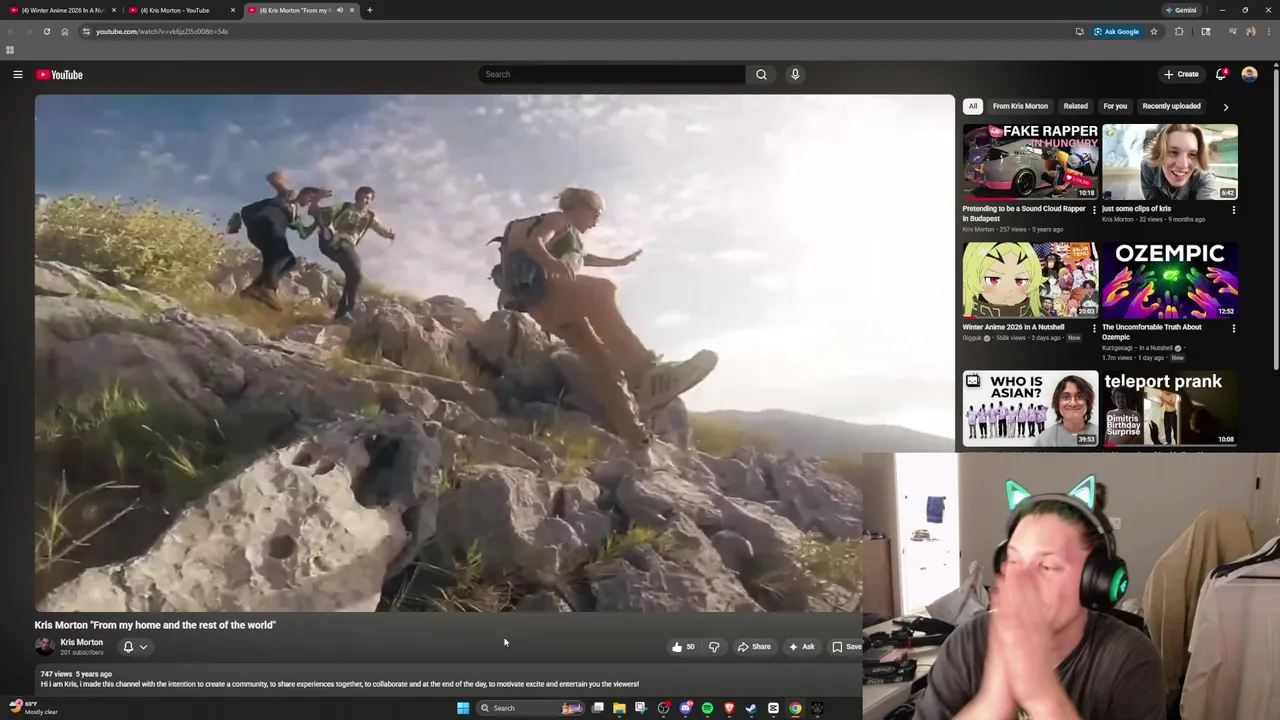The height and width of the screenshot is (720, 1280).
Task: Open the Kris Morton channel avatar
Action: point(45,647)
